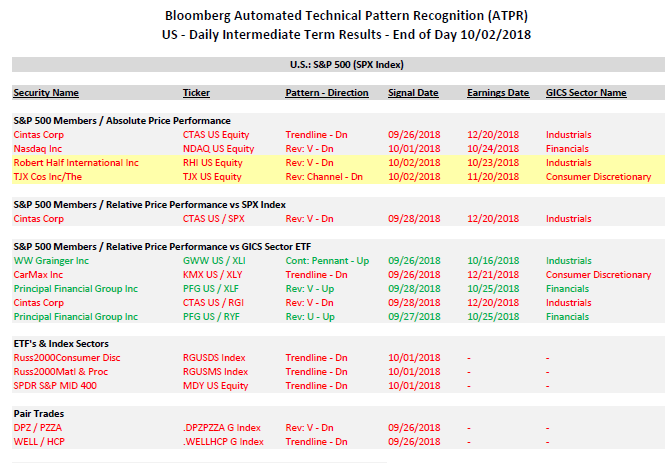
Task: Select the 10/24/2018 earnings date for Nasdaq
Action: (x=493, y=149)
